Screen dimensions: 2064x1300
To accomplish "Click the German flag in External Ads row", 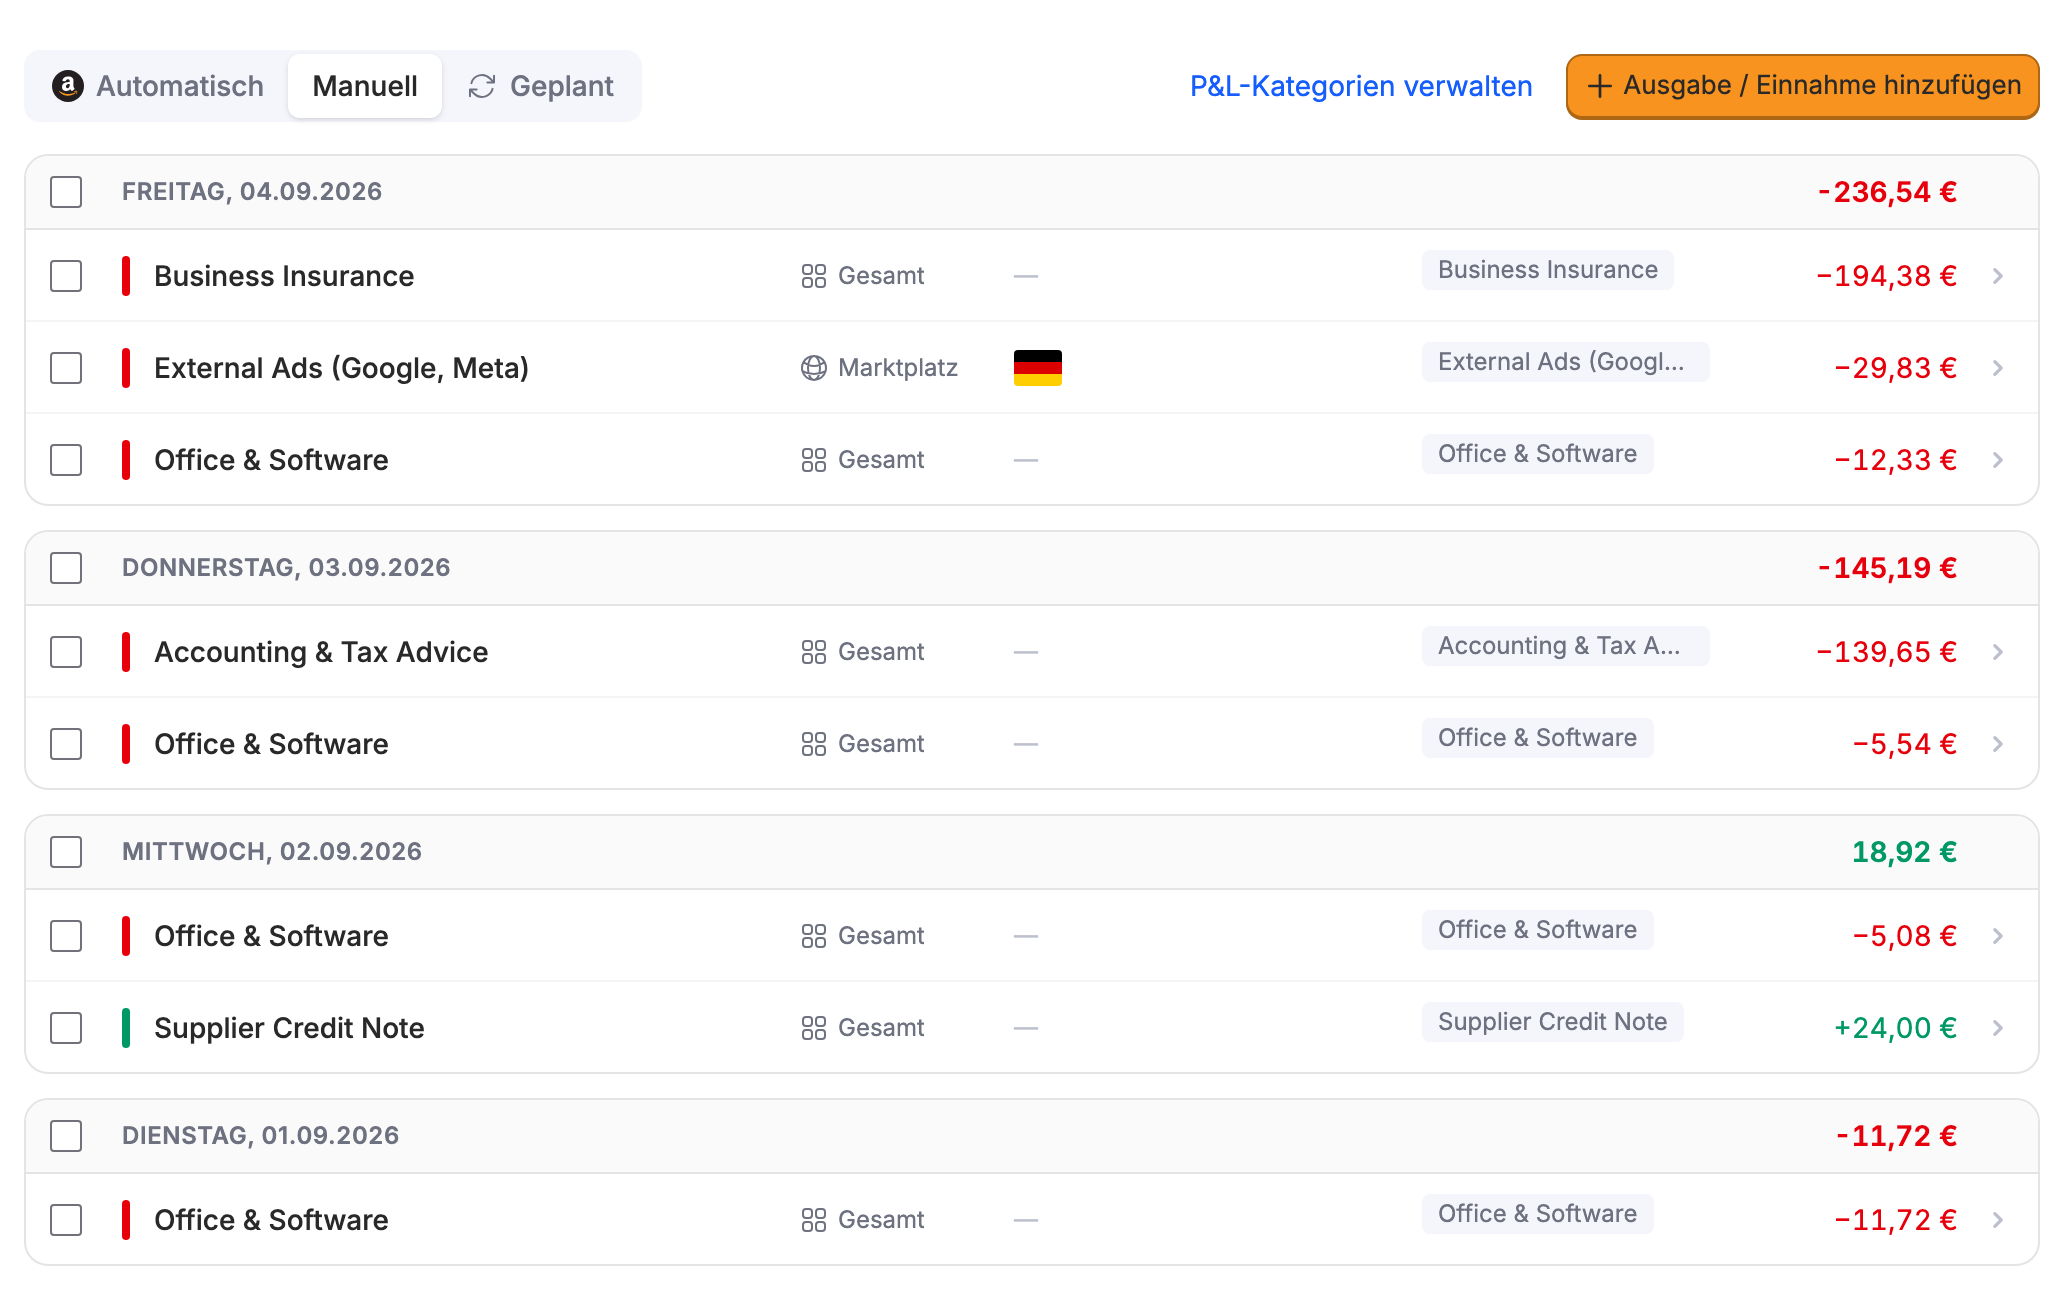I will pyautogui.click(x=1037, y=368).
